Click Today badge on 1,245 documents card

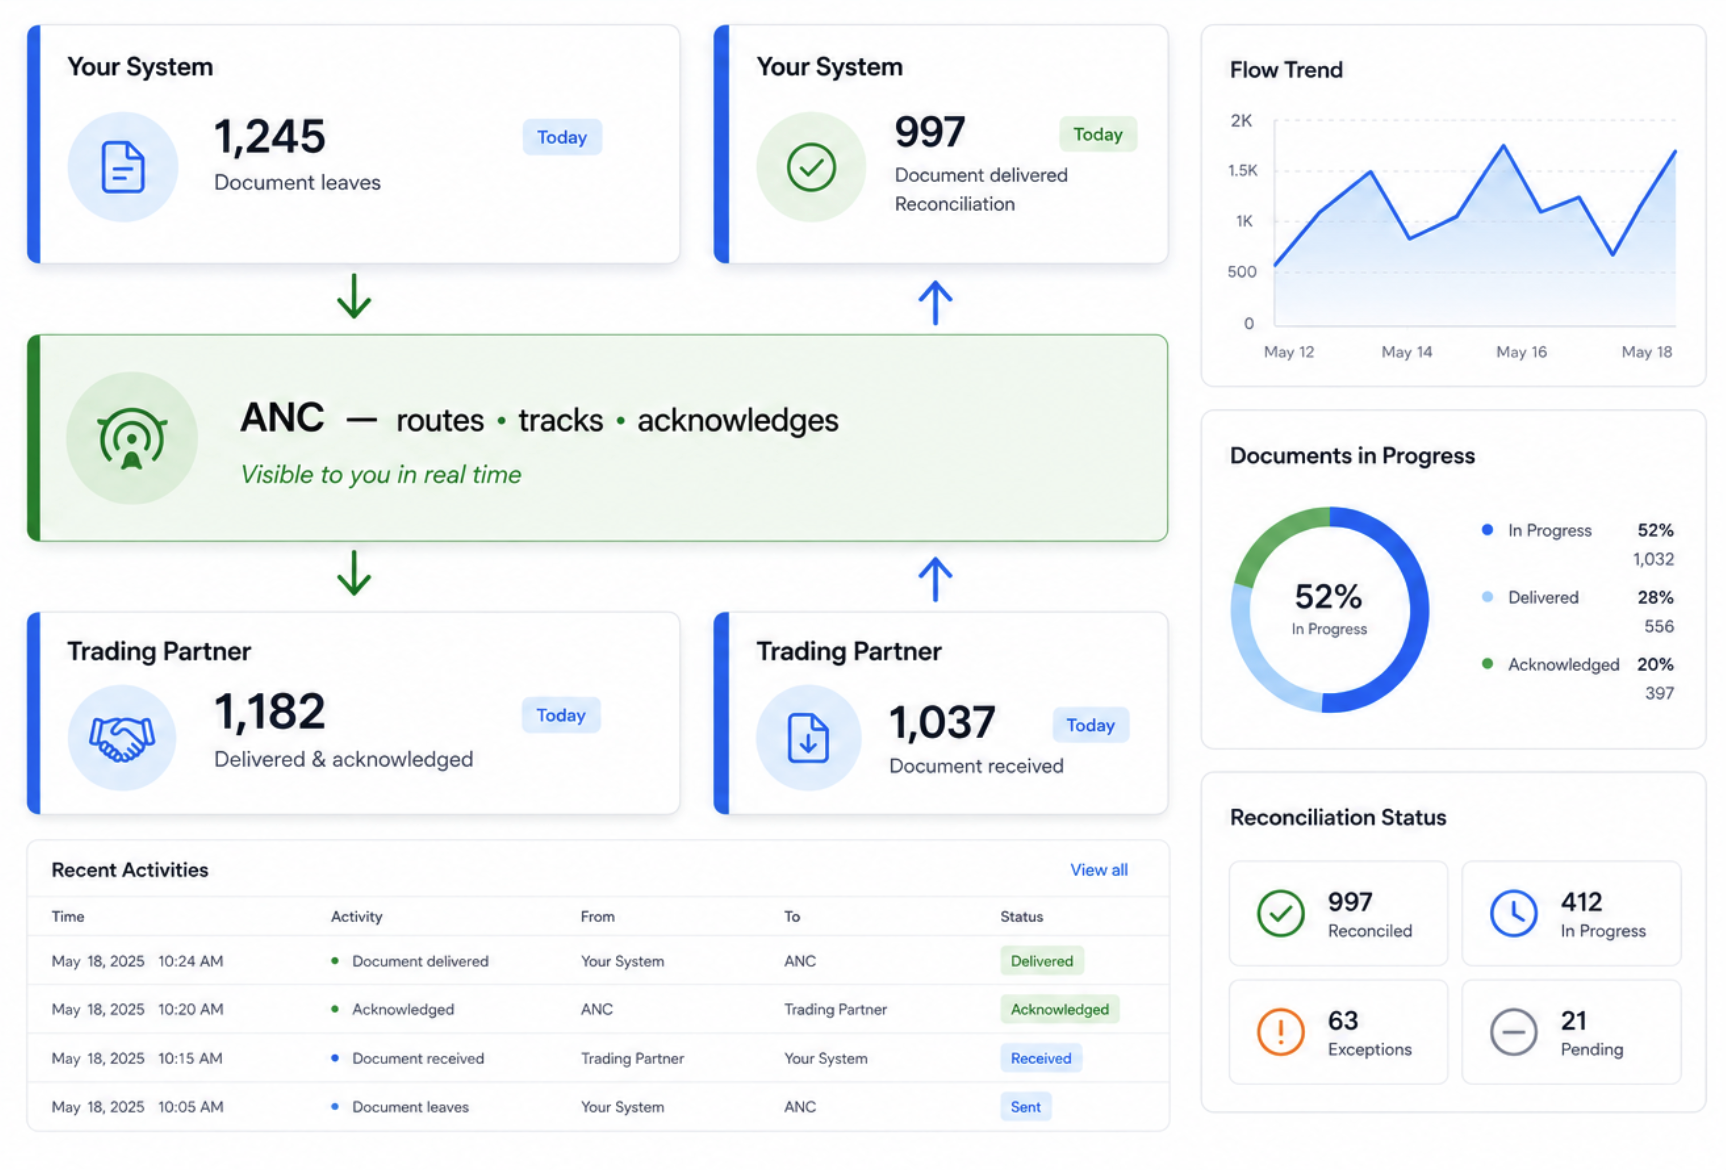562,137
